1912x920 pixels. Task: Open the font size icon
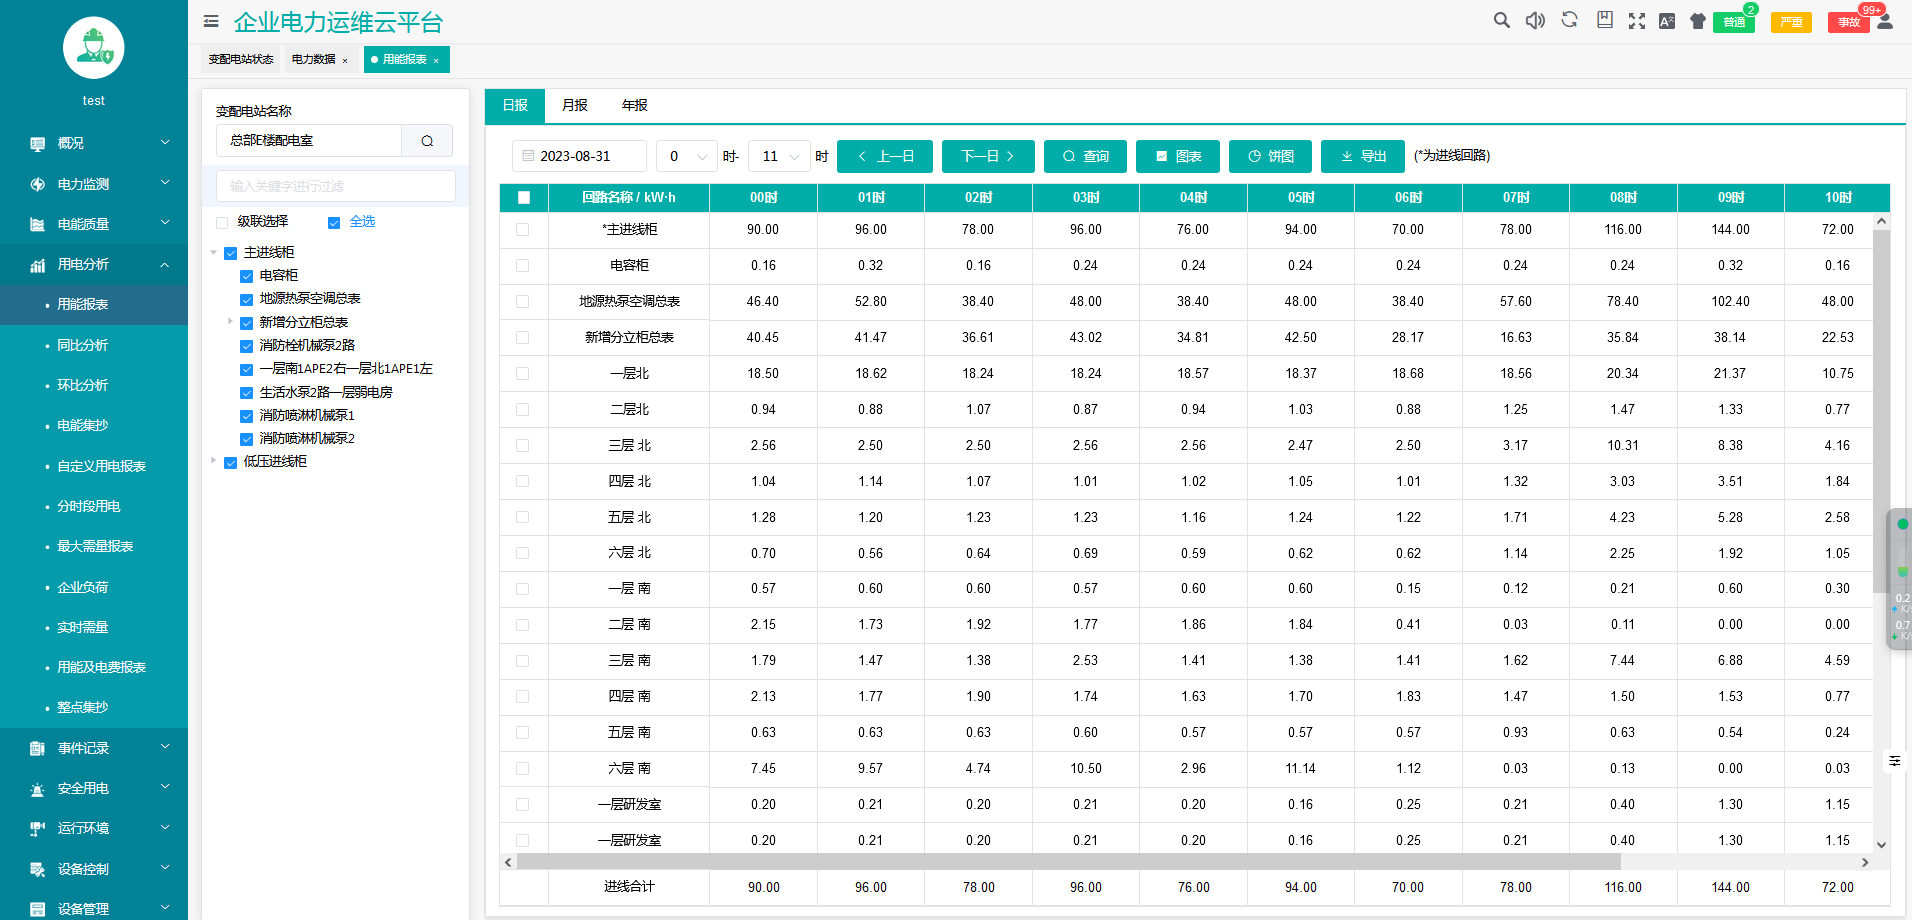point(1667,21)
